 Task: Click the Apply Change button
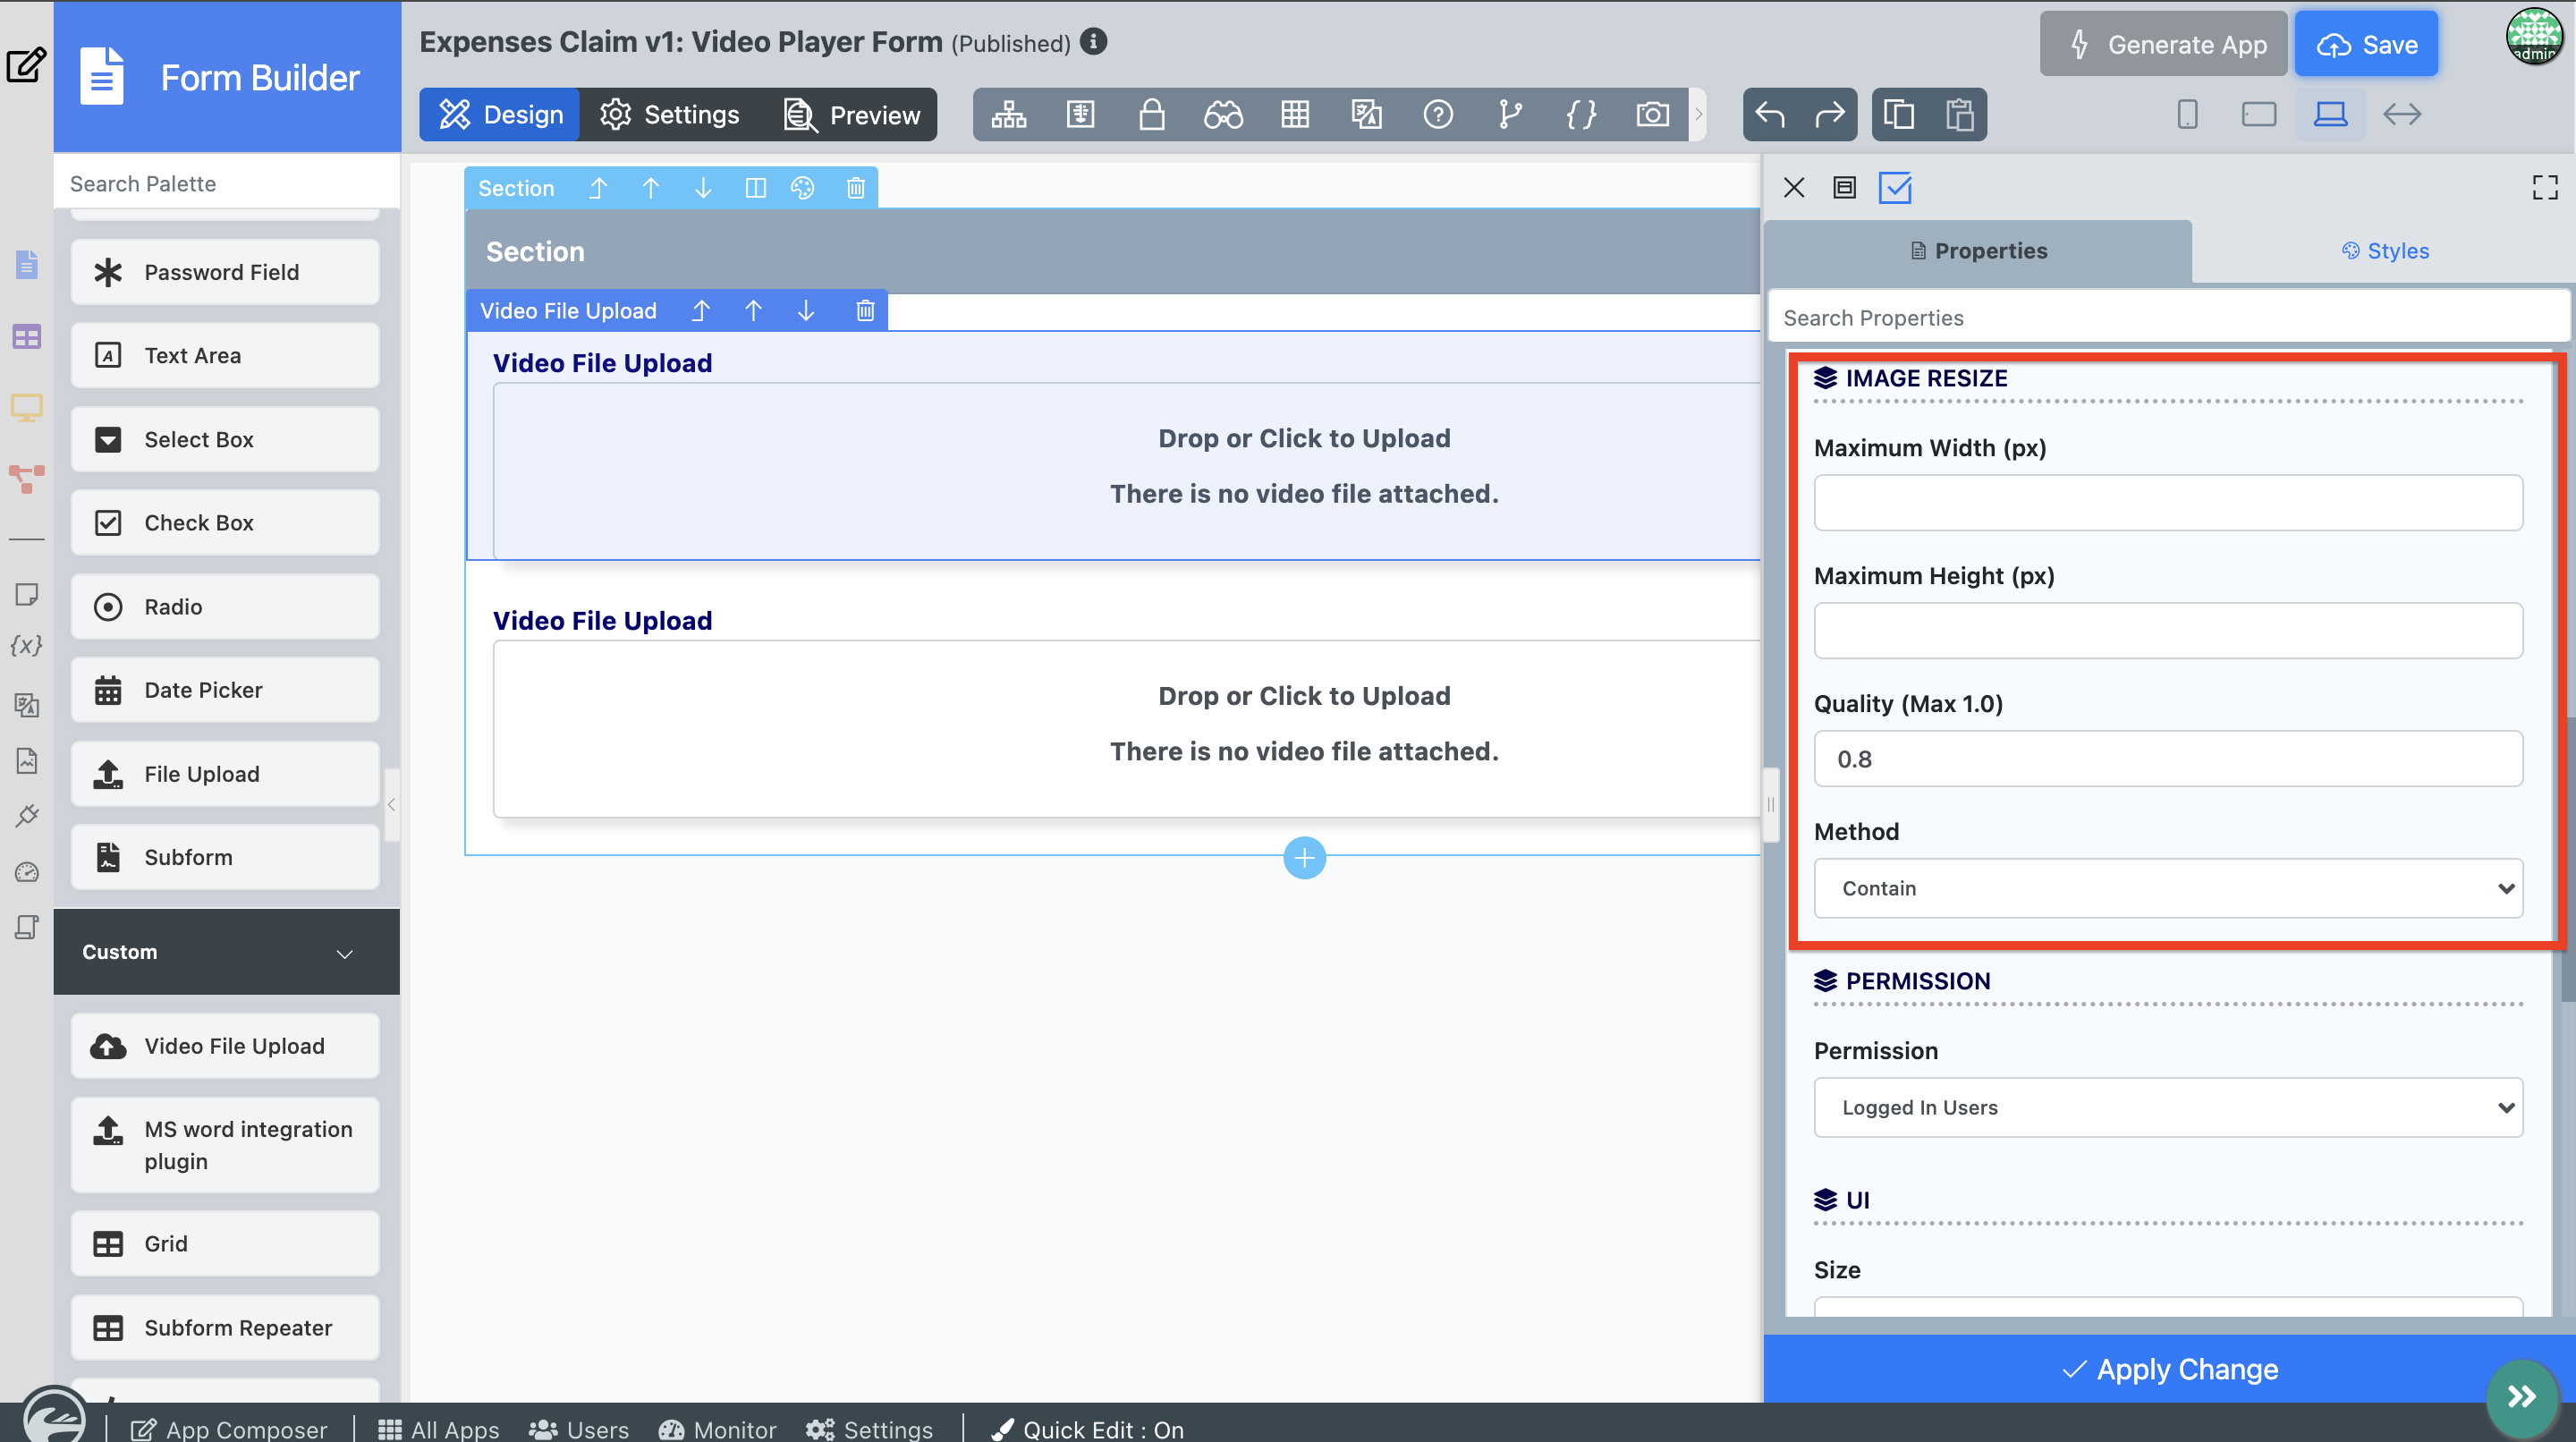(x=2168, y=1368)
